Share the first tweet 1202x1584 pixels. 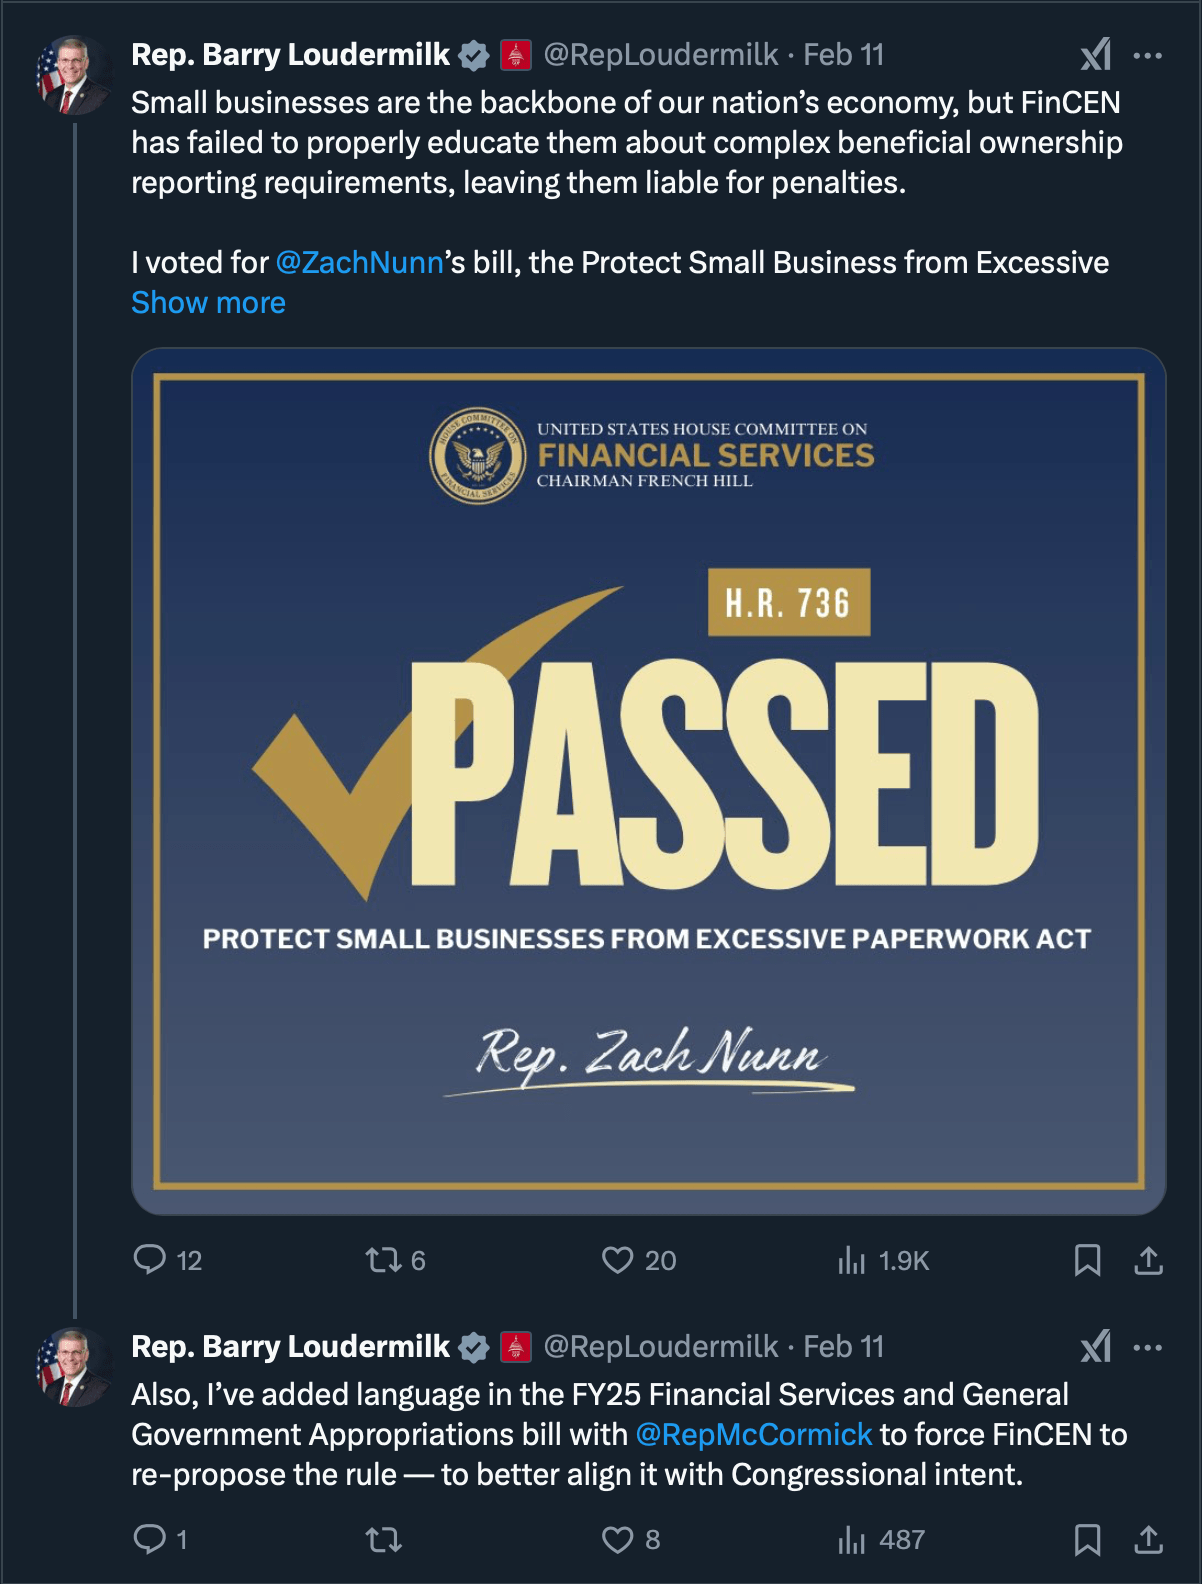click(x=1148, y=1260)
